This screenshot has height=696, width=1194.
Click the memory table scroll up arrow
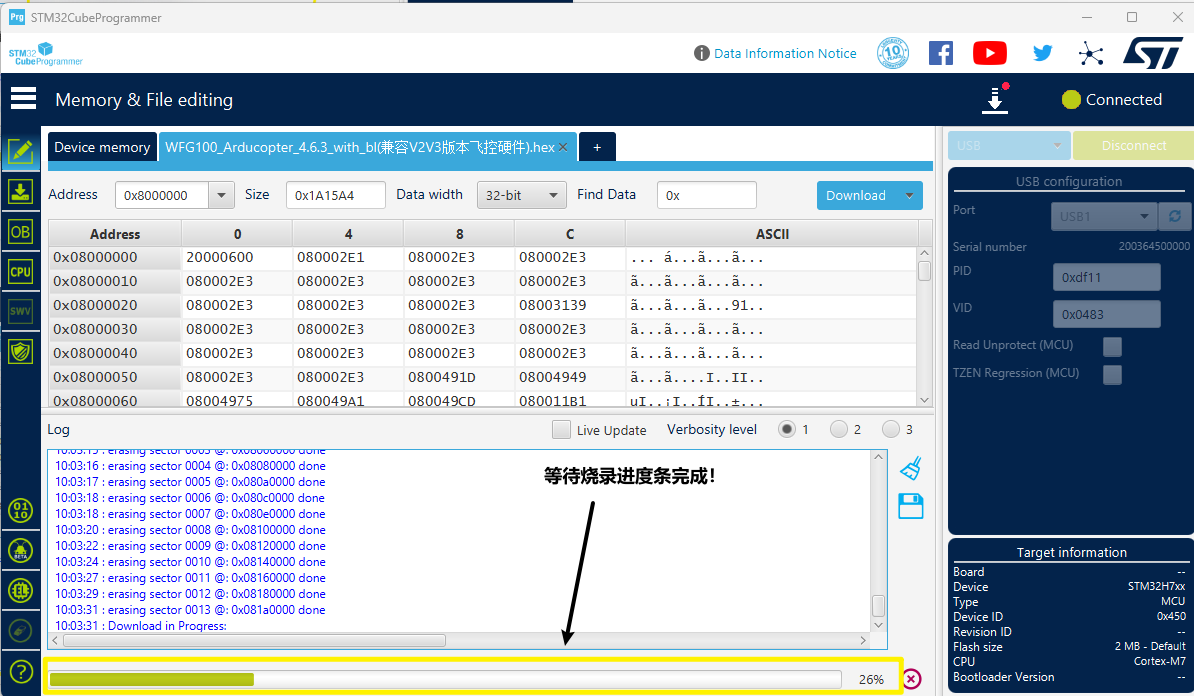click(924, 253)
